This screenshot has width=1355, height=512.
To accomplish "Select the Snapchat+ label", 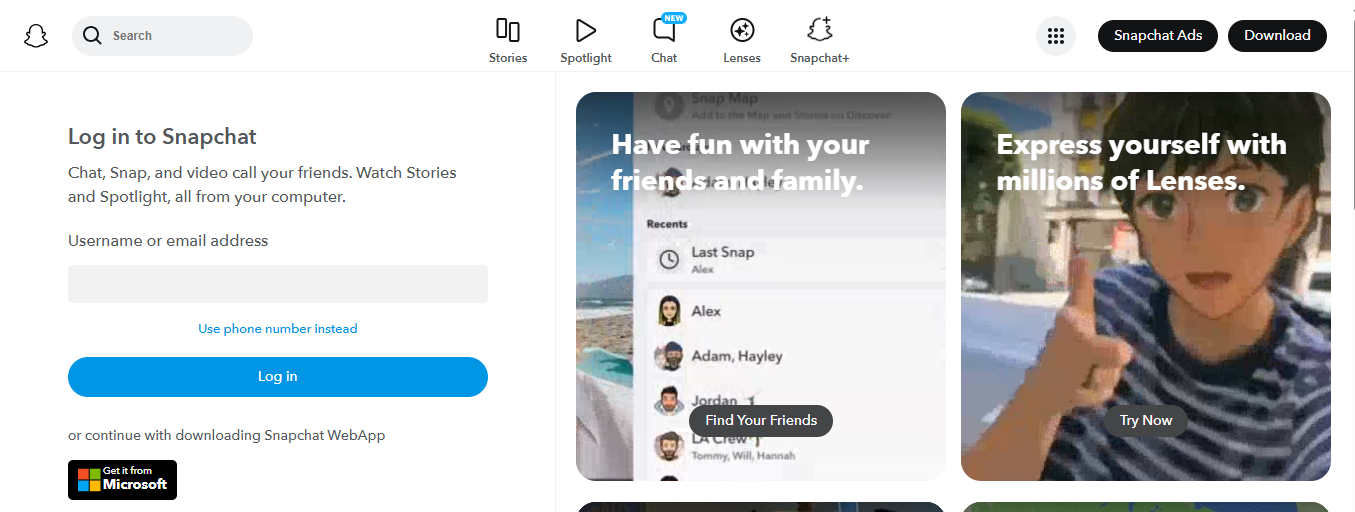I will click(x=820, y=58).
